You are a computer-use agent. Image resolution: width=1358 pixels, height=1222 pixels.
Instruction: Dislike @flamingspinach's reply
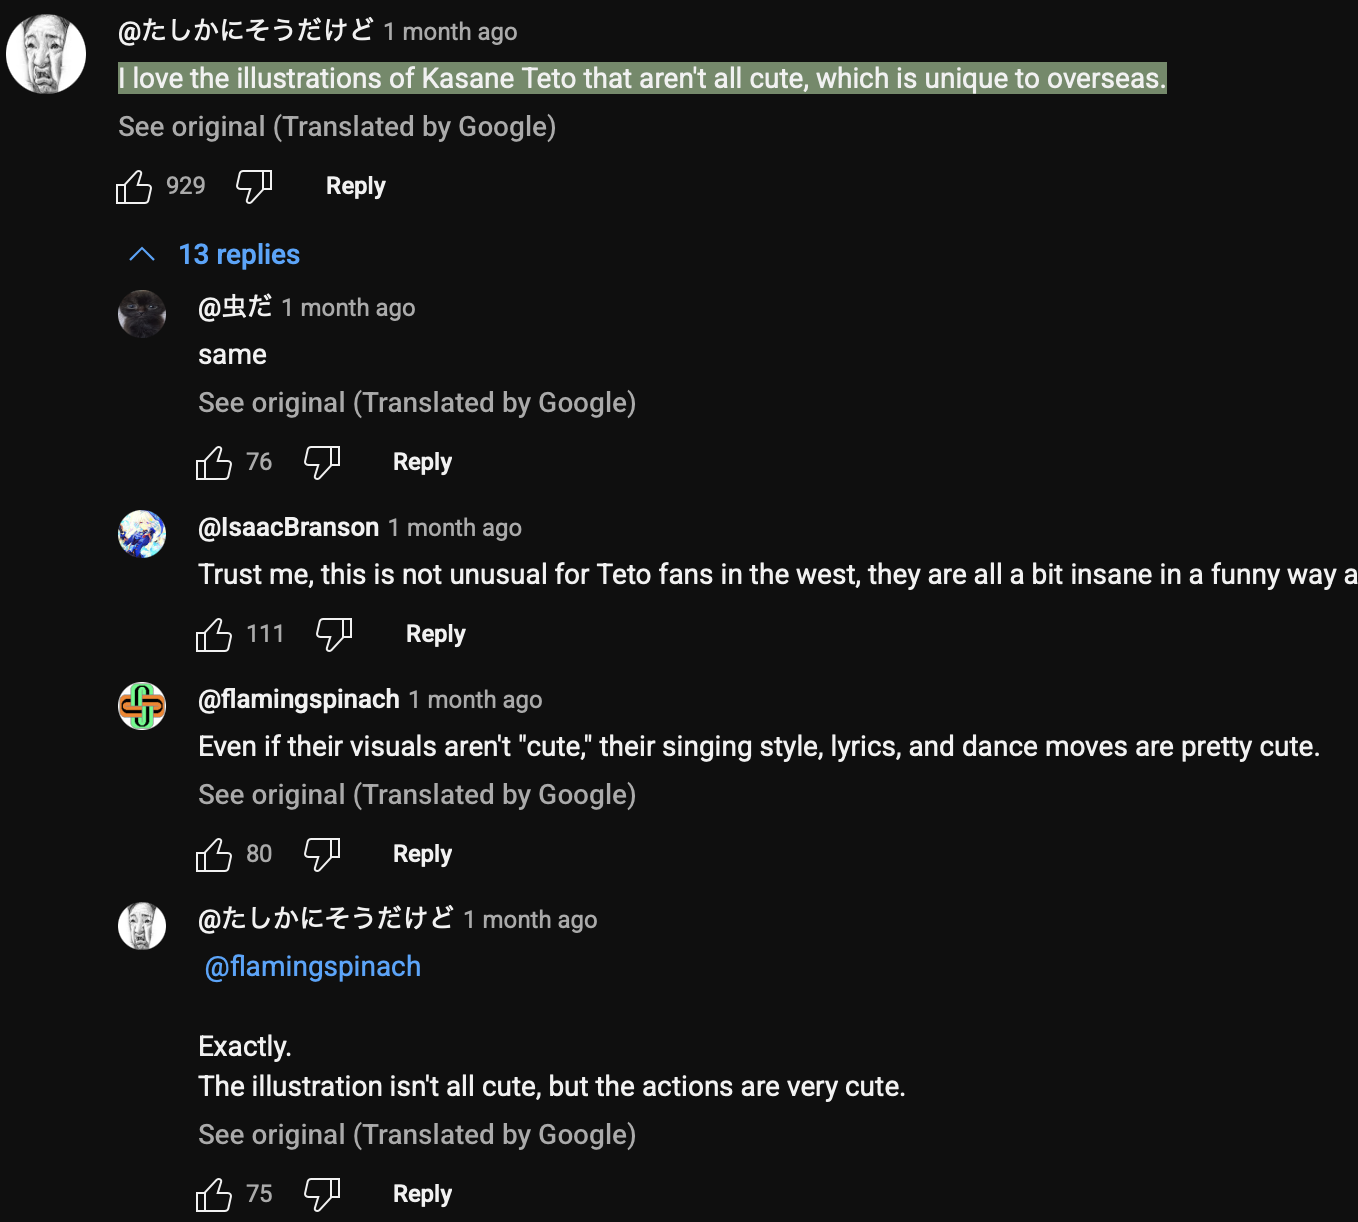[322, 855]
